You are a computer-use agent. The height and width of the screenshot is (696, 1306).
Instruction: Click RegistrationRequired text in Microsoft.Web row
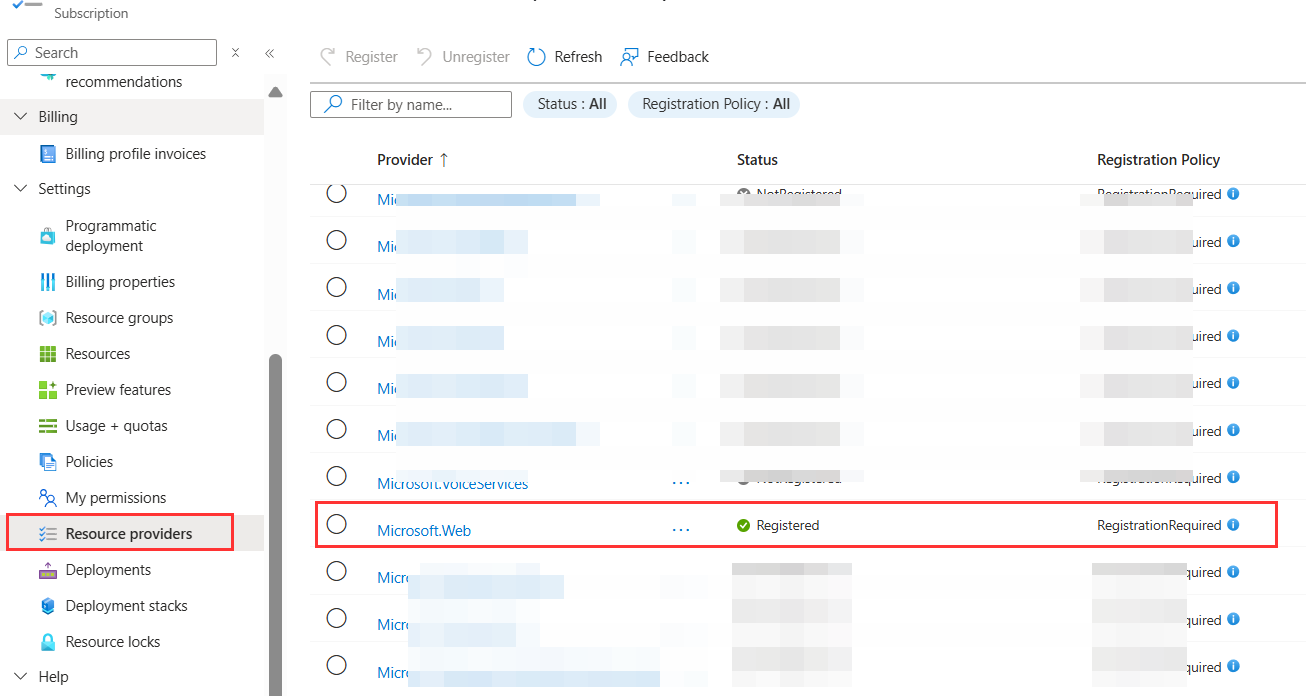(x=1159, y=525)
